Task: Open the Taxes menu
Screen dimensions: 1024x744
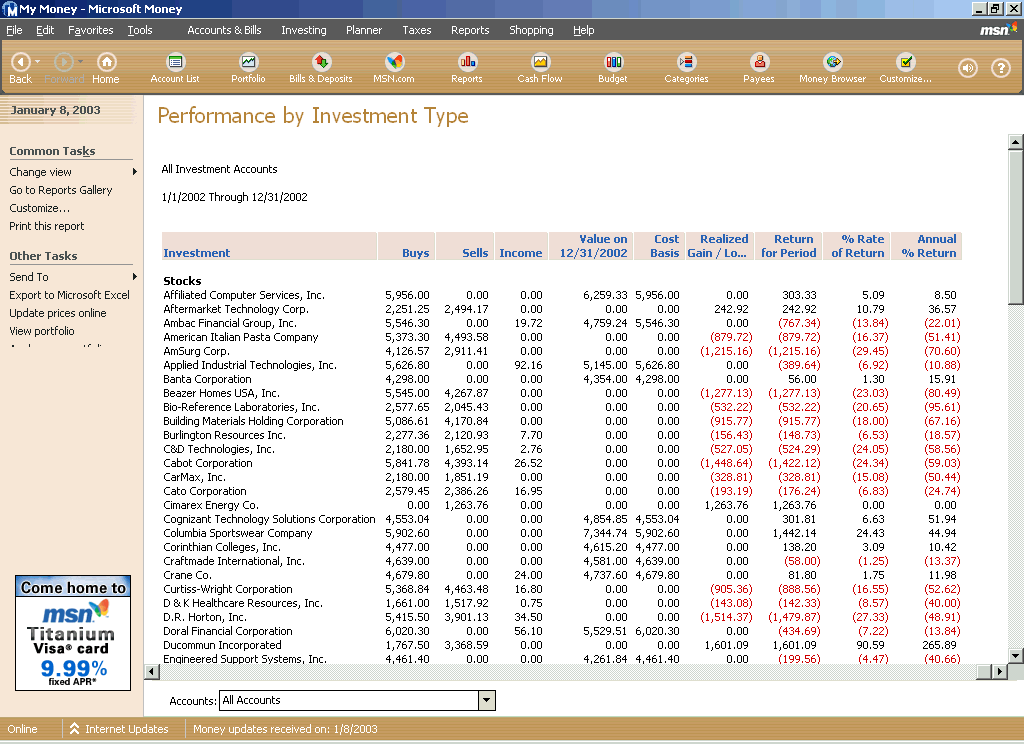Action: click(x=416, y=30)
